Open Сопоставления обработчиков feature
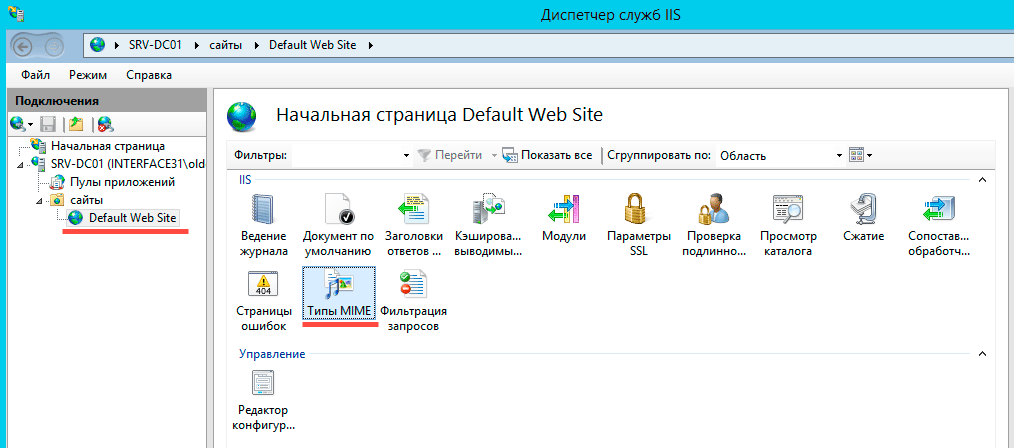The width and height of the screenshot is (1014, 448). [x=939, y=226]
